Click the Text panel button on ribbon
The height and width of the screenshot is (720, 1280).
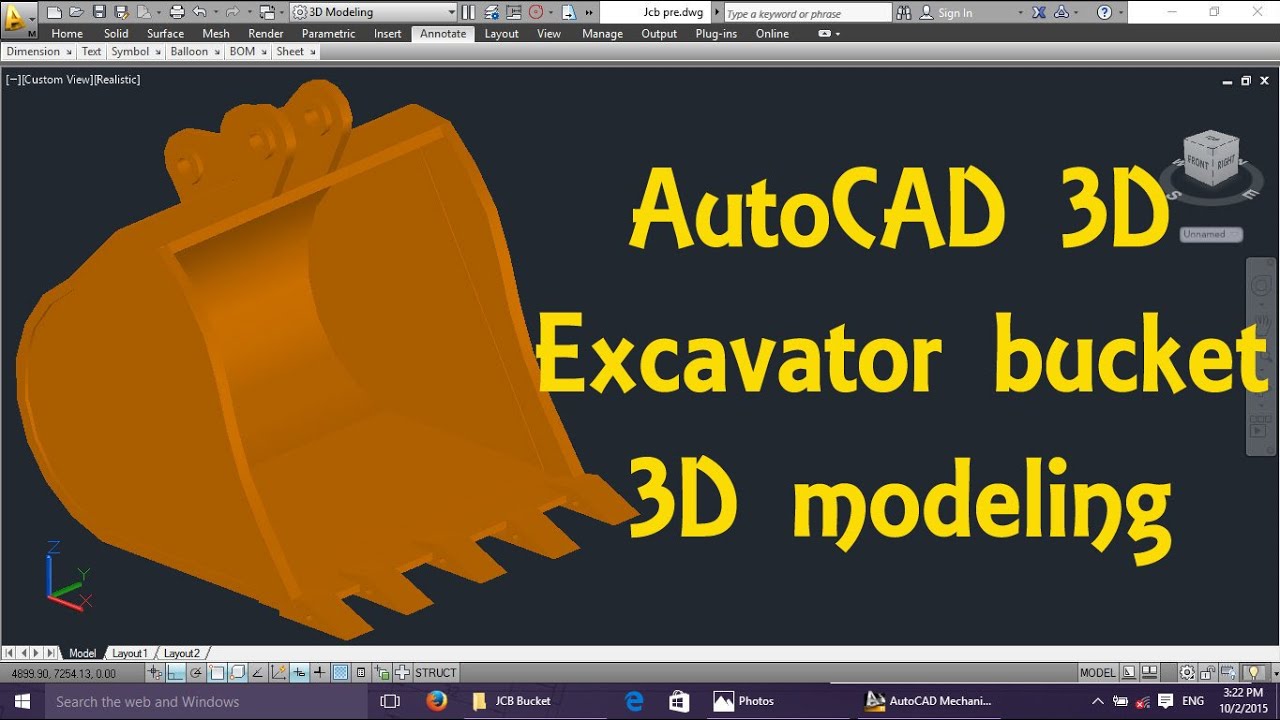tap(91, 52)
